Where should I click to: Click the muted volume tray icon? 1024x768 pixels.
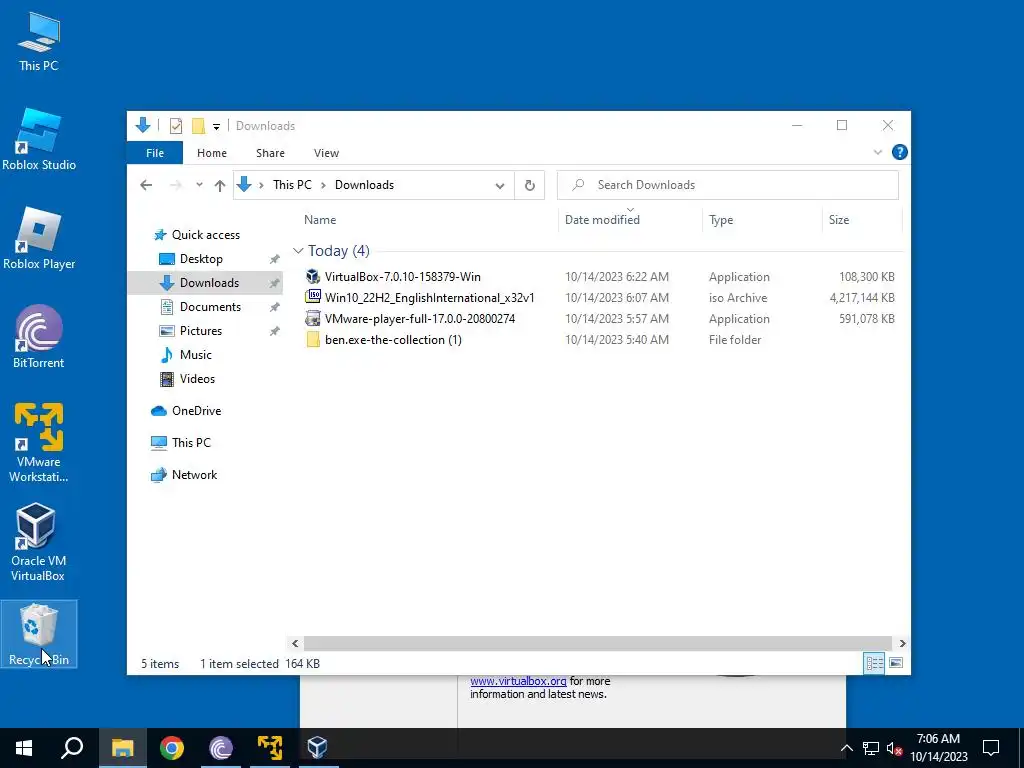[x=895, y=749]
